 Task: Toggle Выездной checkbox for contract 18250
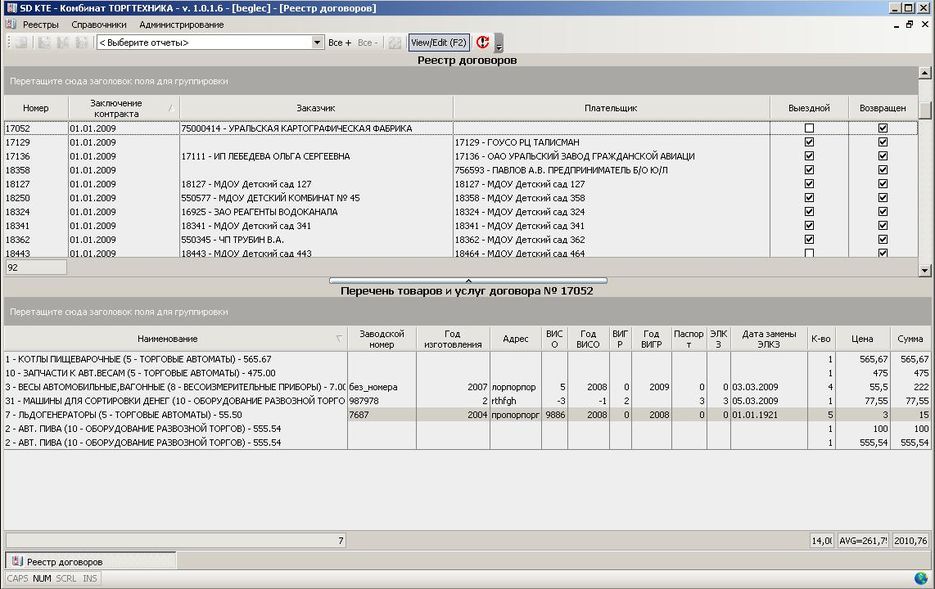click(809, 198)
